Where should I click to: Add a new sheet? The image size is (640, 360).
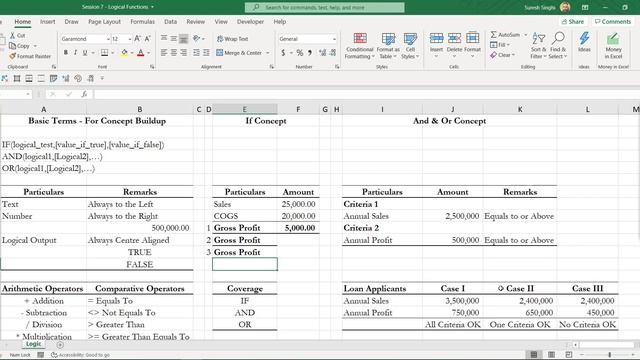[60, 345]
